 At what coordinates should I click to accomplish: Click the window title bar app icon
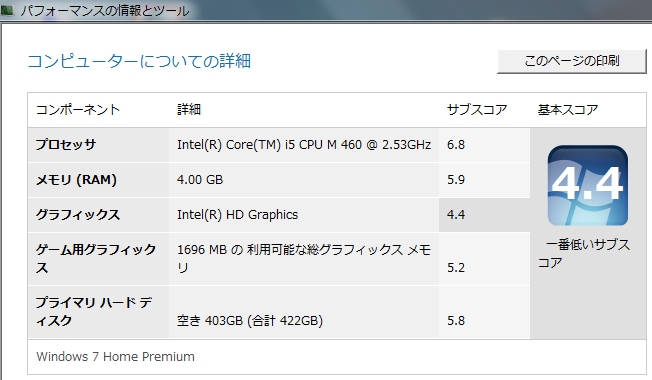coord(7,10)
